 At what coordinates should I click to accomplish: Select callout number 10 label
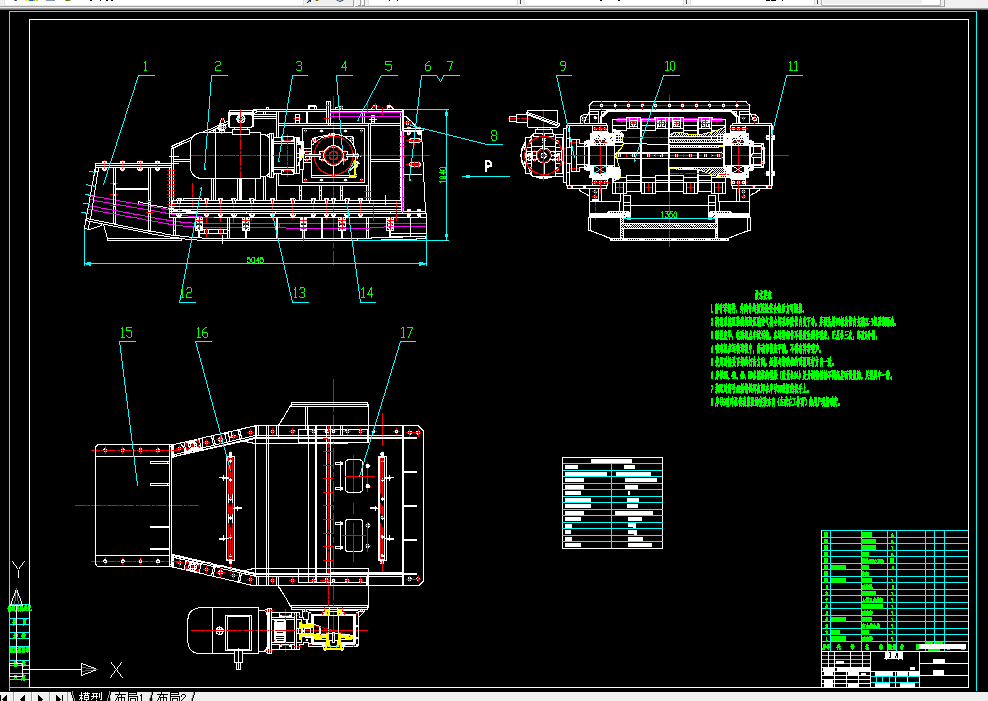pos(670,66)
